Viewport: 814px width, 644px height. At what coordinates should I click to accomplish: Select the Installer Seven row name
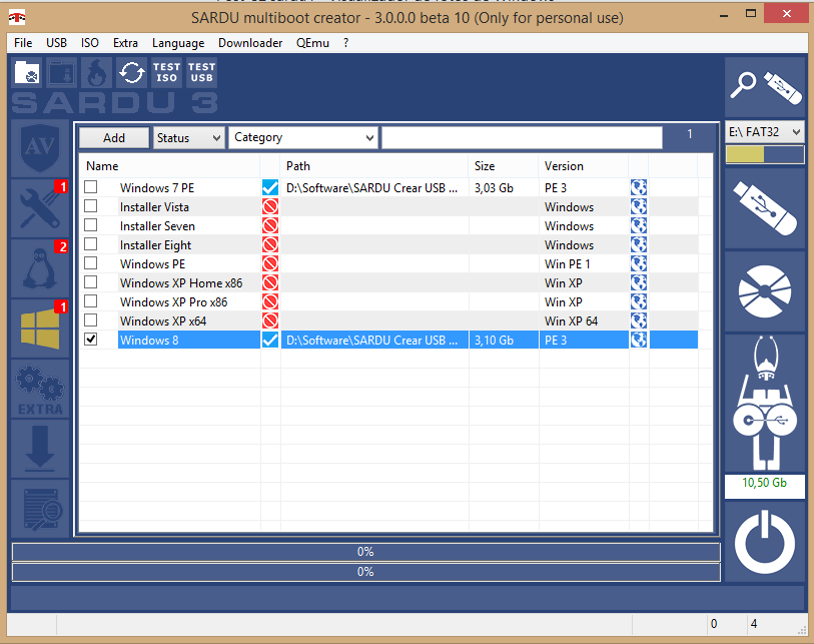click(x=157, y=226)
